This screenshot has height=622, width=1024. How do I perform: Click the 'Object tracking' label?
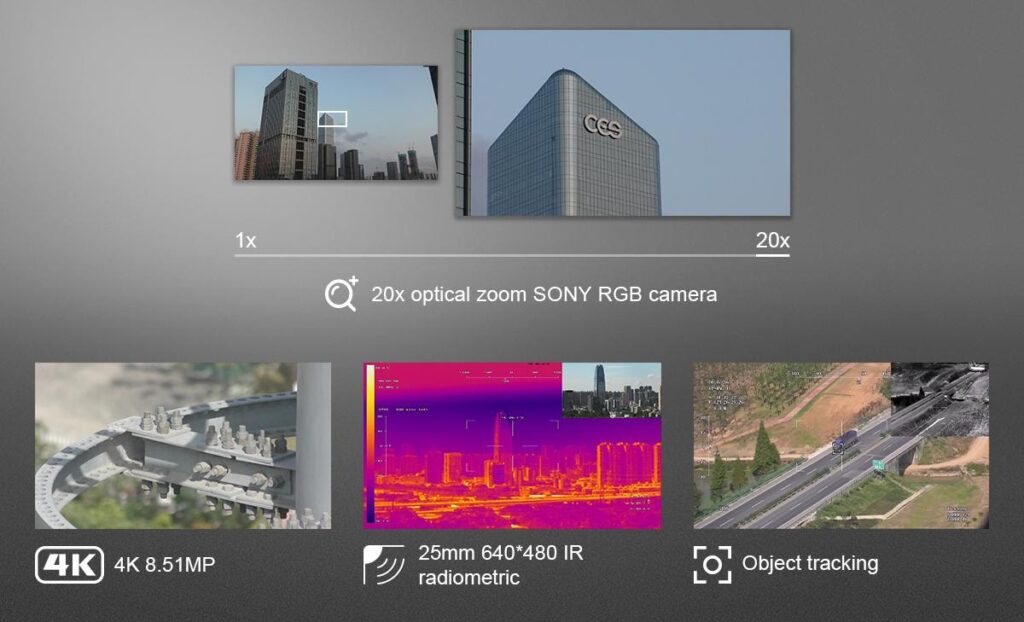click(x=809, y=563)
